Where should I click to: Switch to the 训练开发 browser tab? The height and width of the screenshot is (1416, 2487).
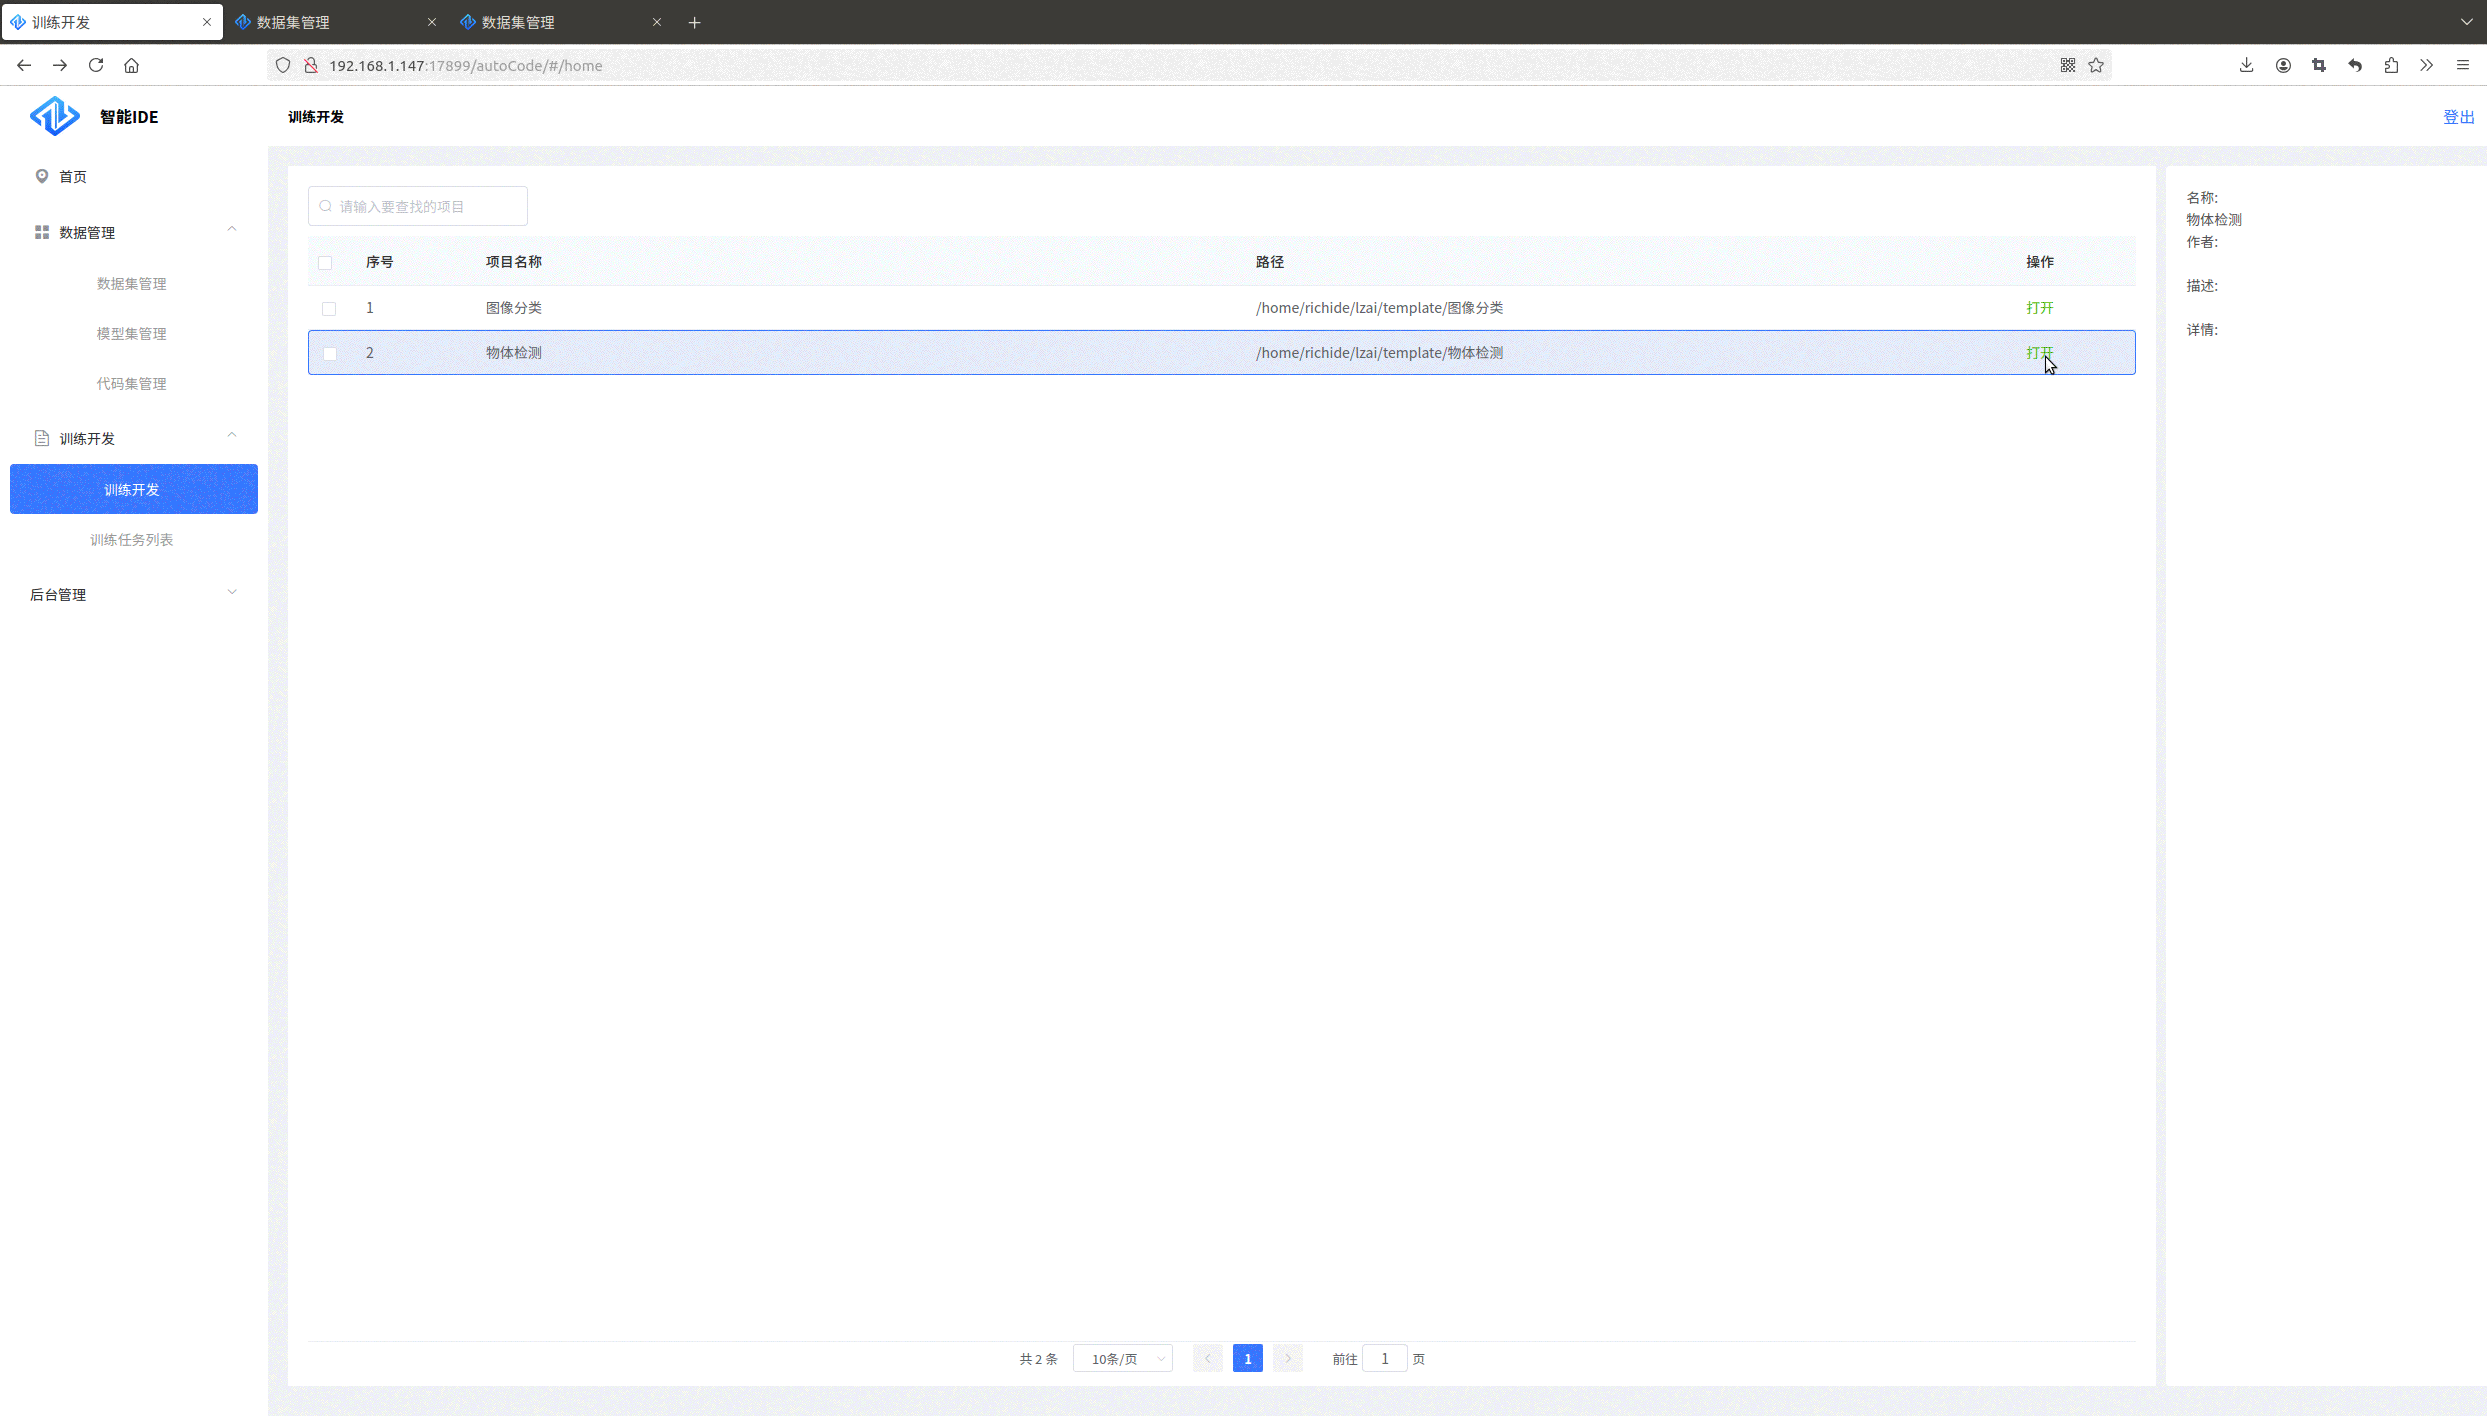(x=111, y=22)
